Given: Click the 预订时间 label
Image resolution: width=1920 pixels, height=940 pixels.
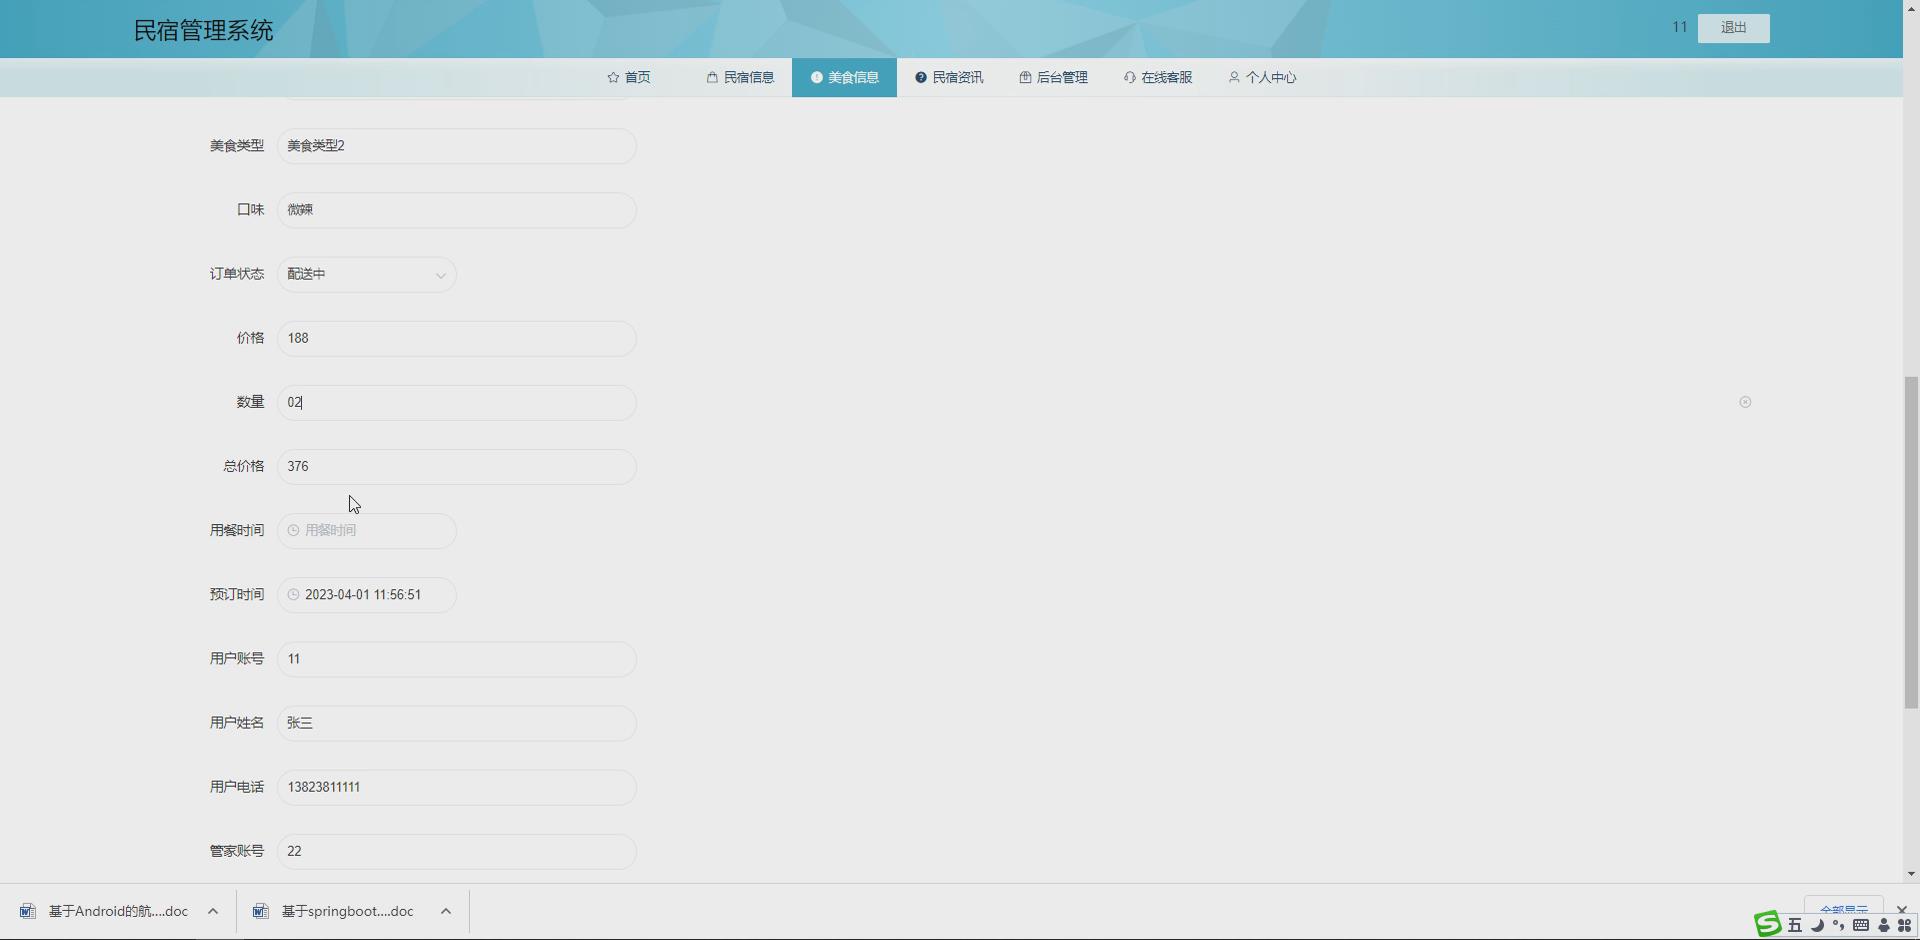Looking at the screenshot, I should tap(237, 594).
